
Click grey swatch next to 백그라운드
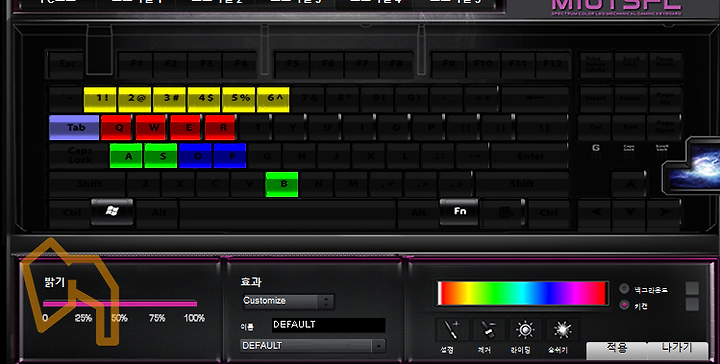pos(692,288)
